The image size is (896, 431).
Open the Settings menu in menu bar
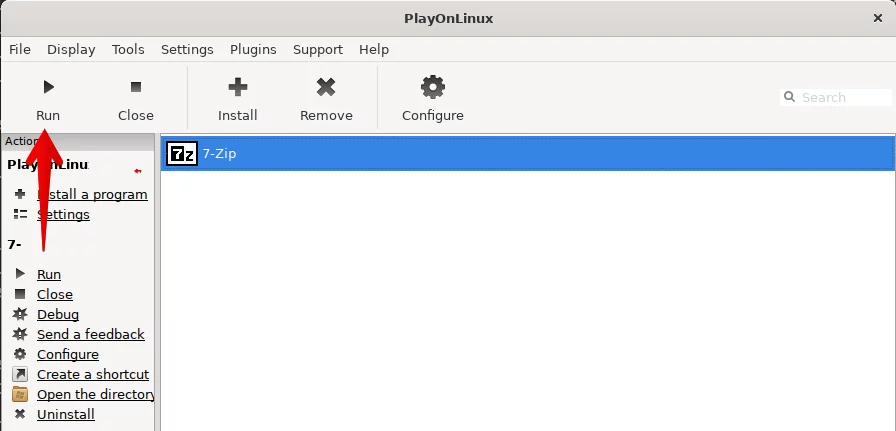click(187, 50)
